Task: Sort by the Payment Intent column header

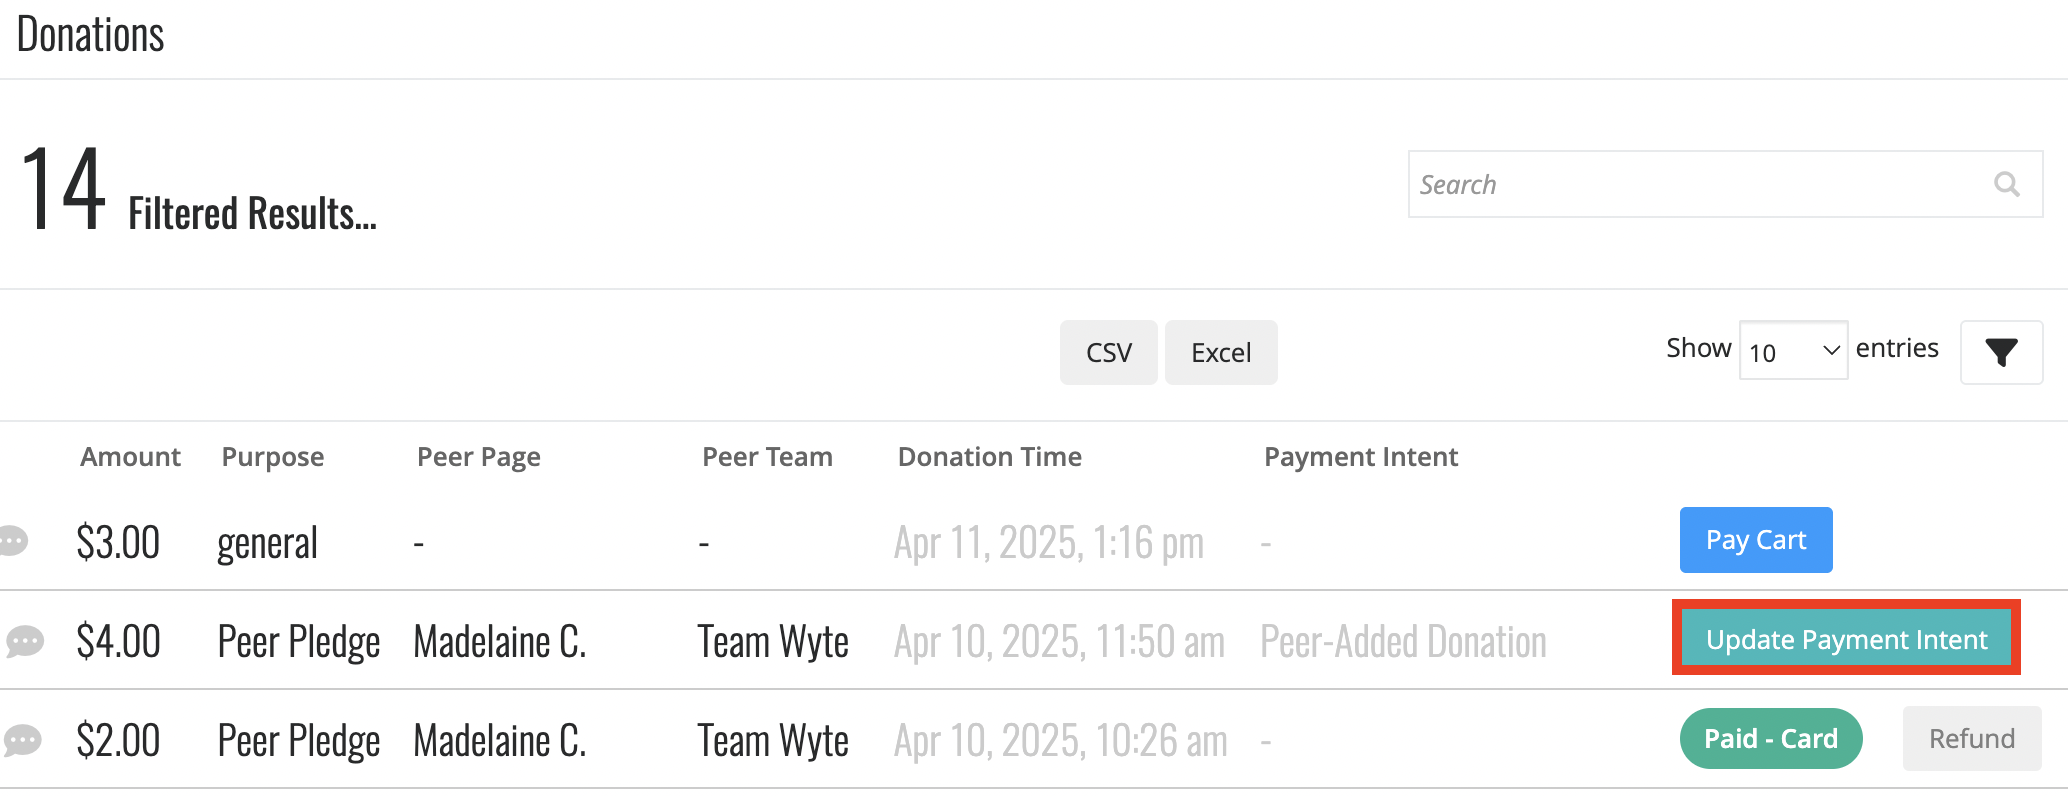Action: pos(1361,457)
